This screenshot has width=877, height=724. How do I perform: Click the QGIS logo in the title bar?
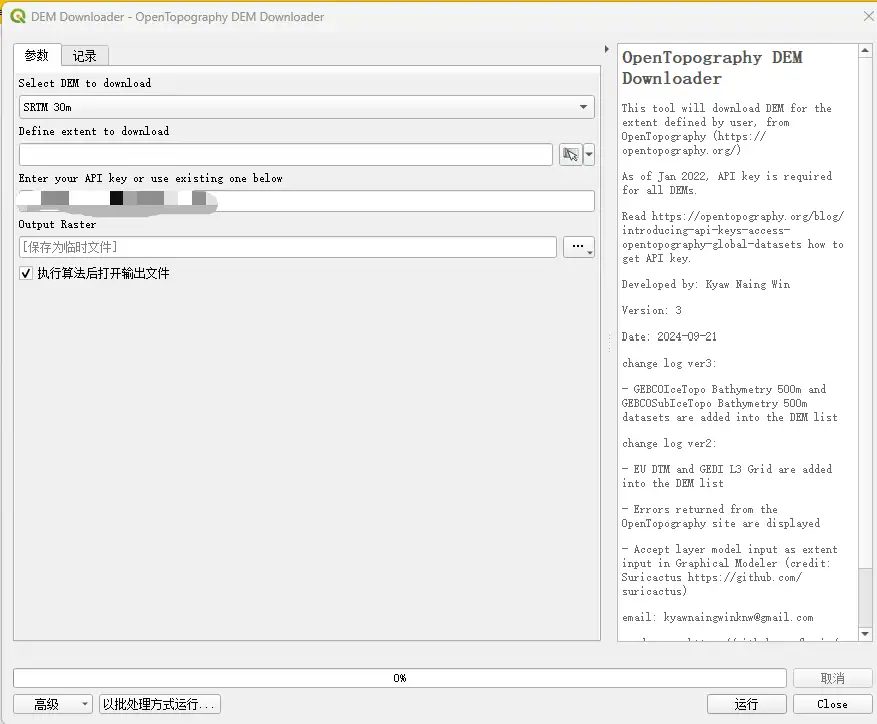[18, 17]
